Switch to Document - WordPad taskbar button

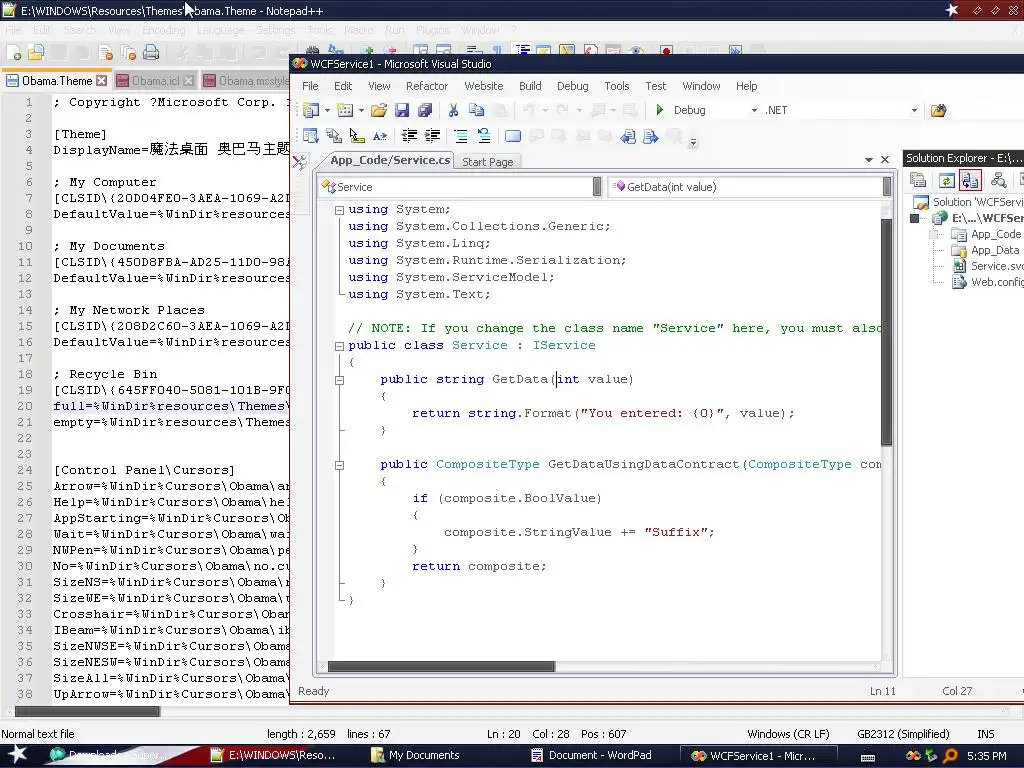tap(600, 755)
